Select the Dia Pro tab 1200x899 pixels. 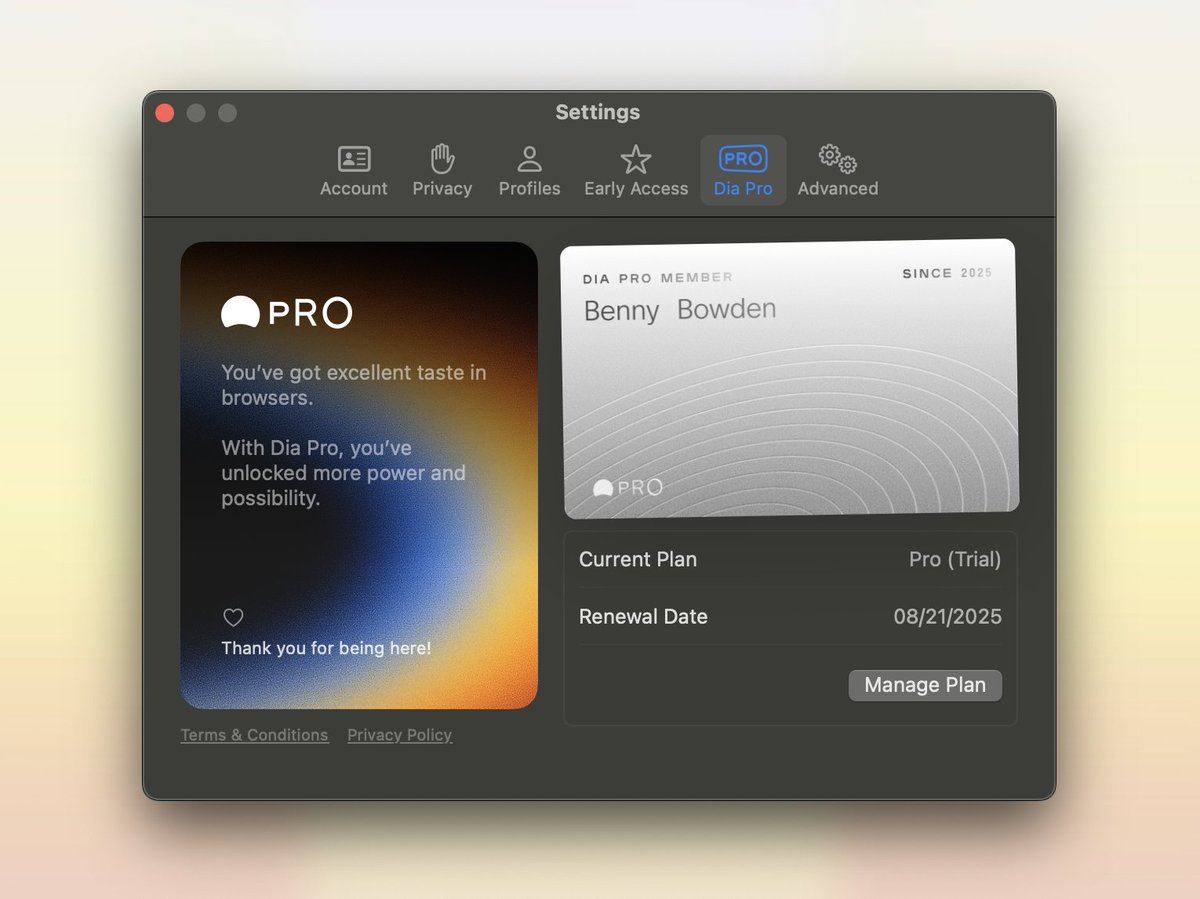(743, 171)
